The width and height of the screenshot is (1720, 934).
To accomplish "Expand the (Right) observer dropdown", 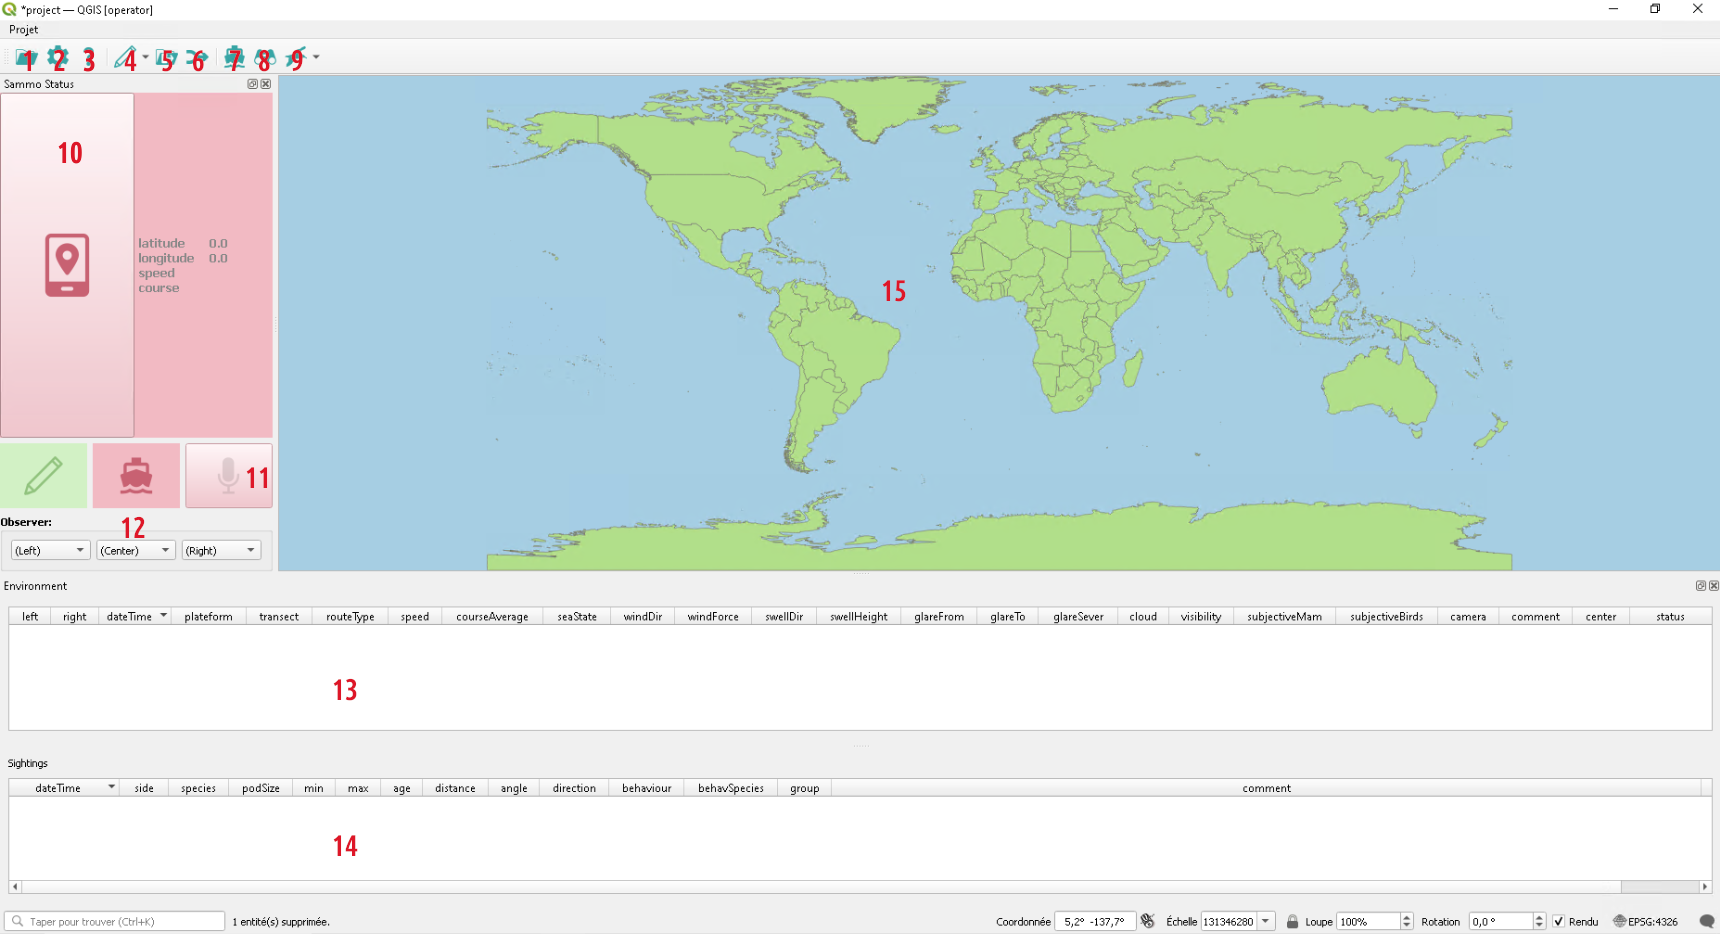I will click(221, 551).
